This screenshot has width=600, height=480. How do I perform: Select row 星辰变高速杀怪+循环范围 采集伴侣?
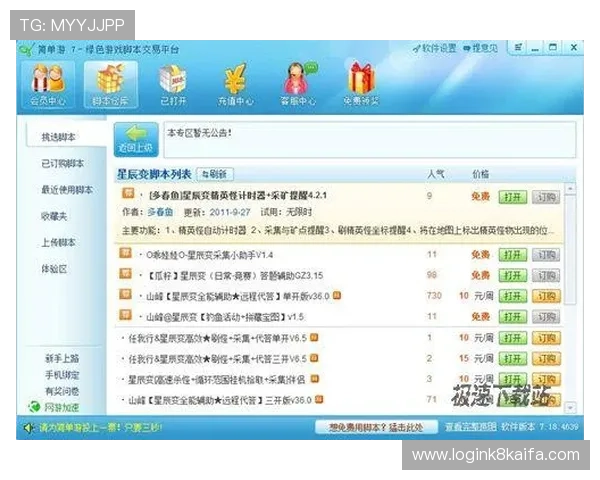[x=339, y=379]
